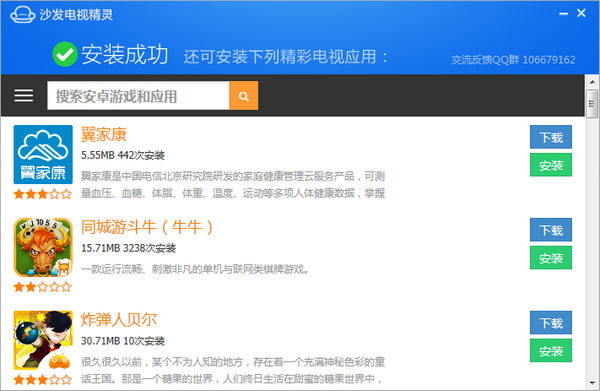Open the 同城游斗牛（牛牛）title link
This screenshot has width=600, height=391.
147,227
